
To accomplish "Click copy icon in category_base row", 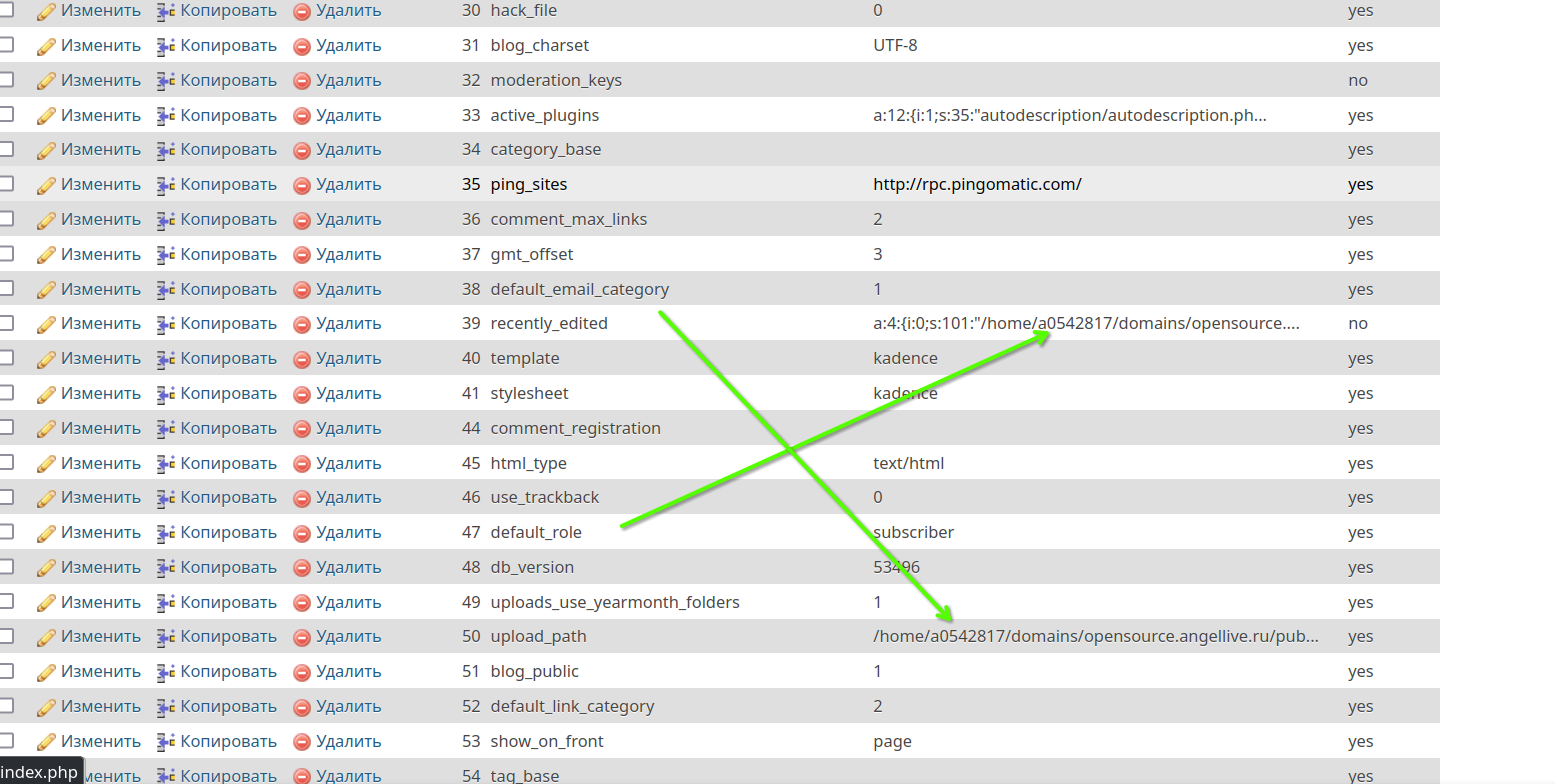I will point(166,150).
